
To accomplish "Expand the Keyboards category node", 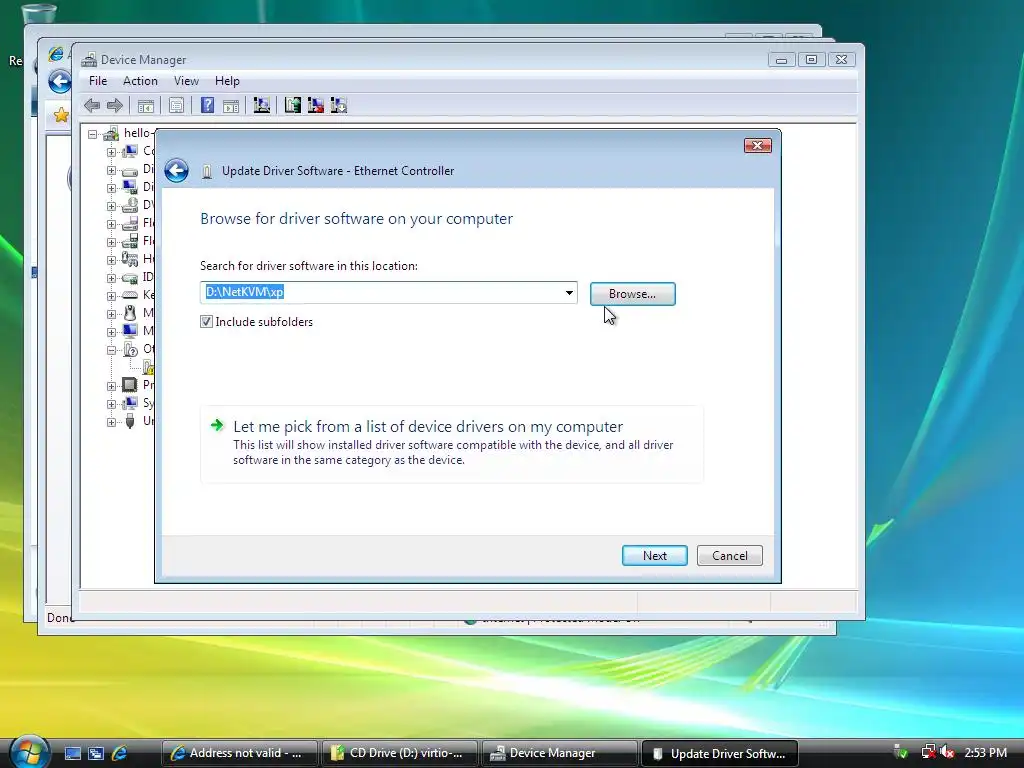I will pyautogui.click(x=111, y=296).
